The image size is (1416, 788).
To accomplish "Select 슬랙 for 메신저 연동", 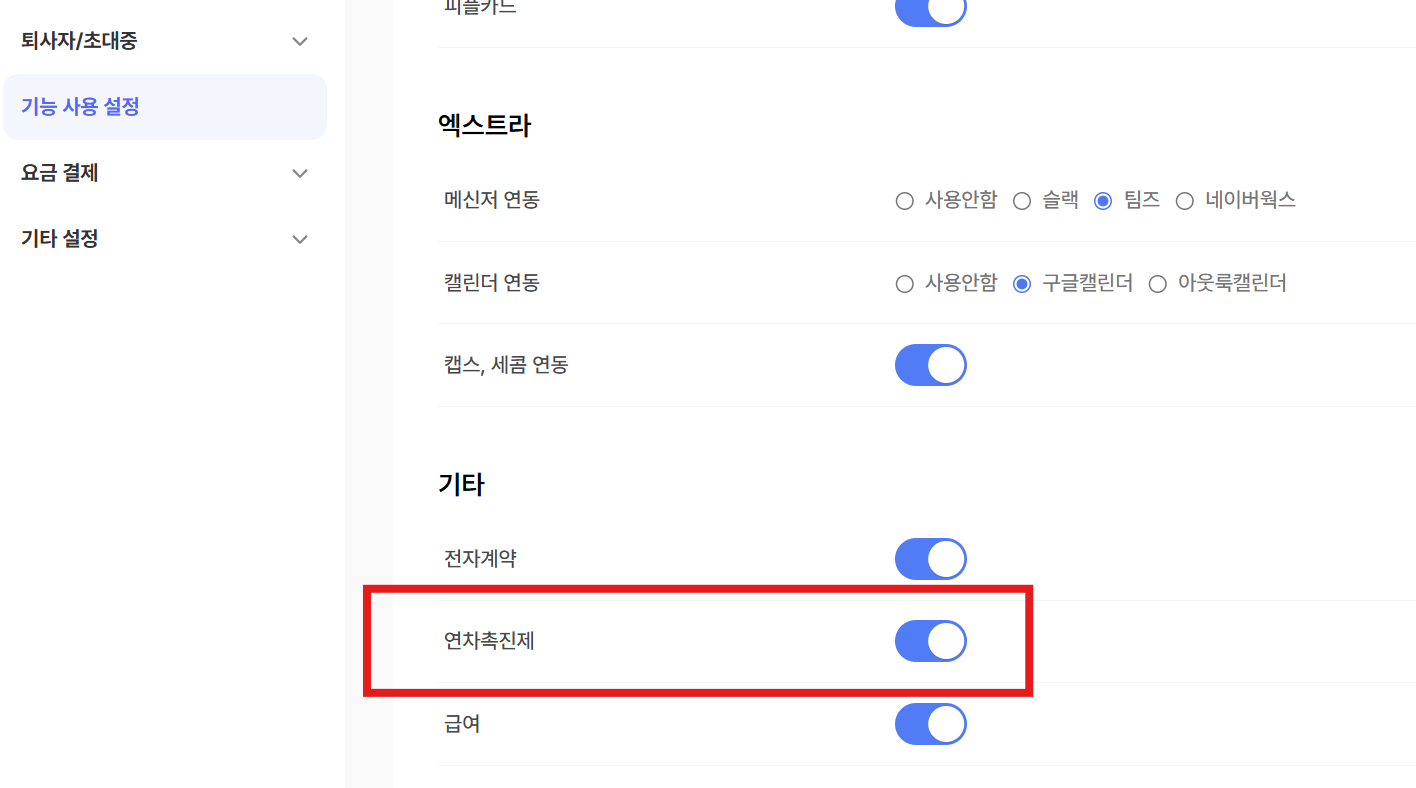I will [x=1022, y=201].
